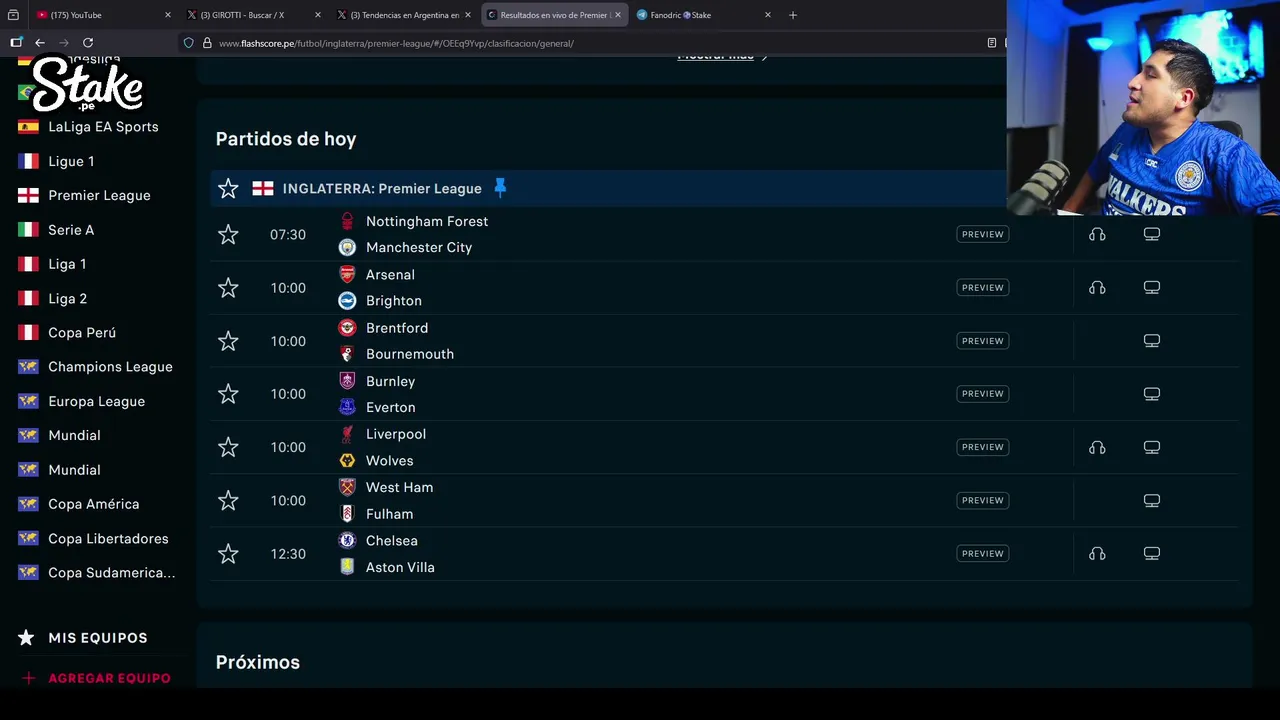
Task: Toggle favorite star for Arsenal vs Brighton
Action: 228,288
